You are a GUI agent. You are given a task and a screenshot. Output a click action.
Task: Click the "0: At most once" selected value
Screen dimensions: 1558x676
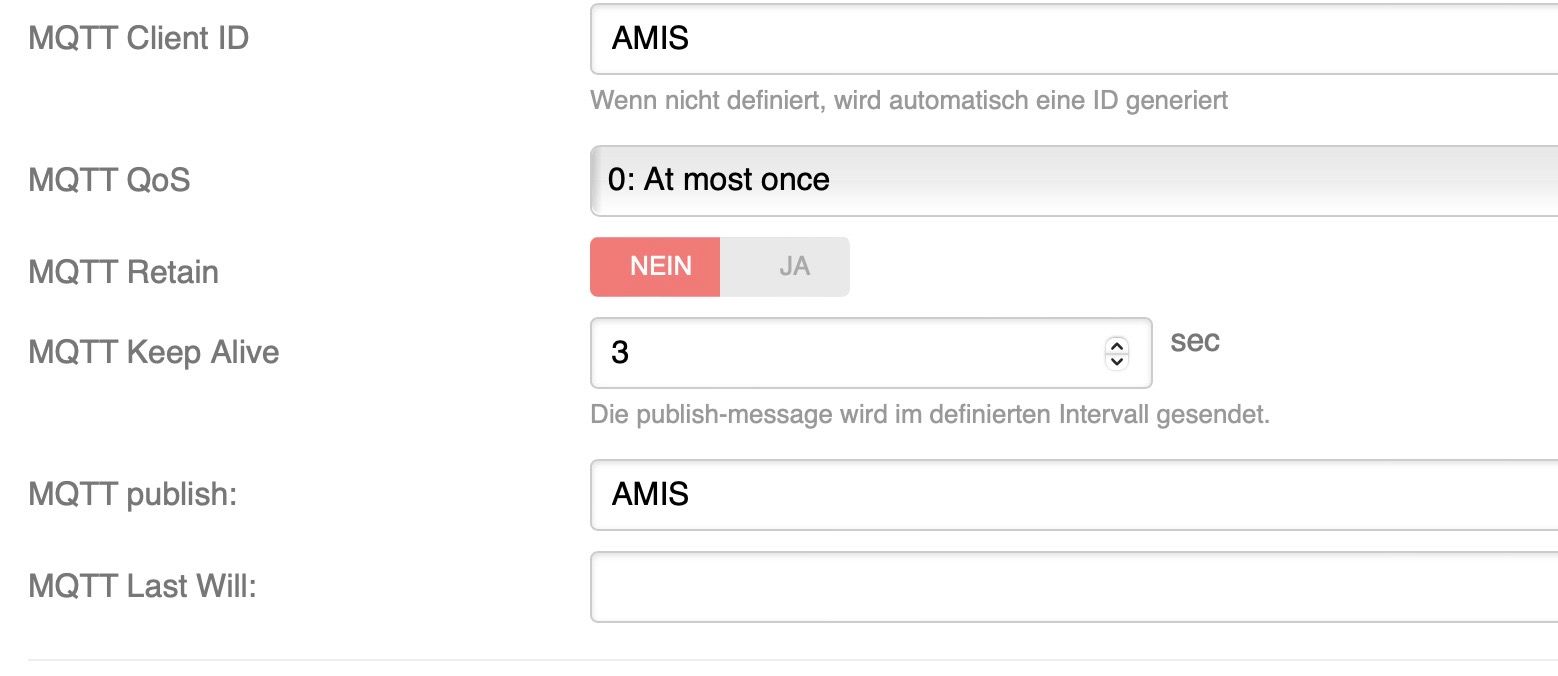point(719,180)
